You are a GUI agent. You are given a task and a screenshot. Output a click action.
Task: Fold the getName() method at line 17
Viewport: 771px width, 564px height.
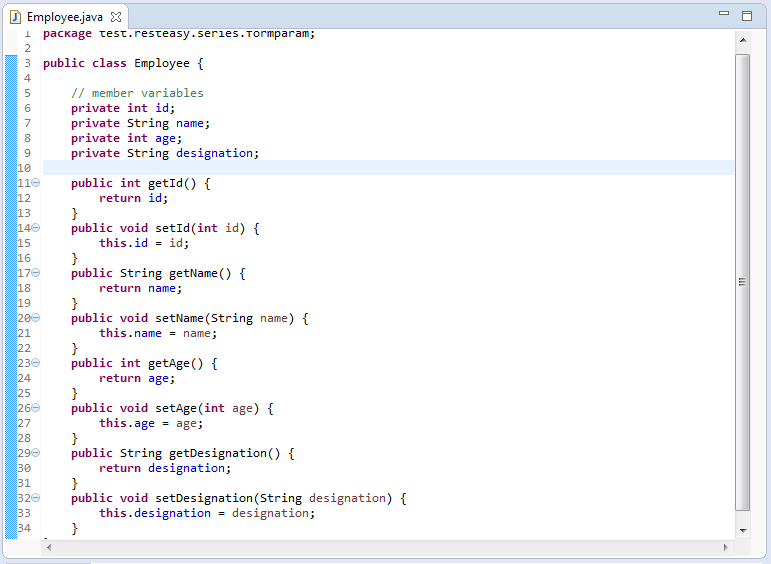[x=36, y=273]
